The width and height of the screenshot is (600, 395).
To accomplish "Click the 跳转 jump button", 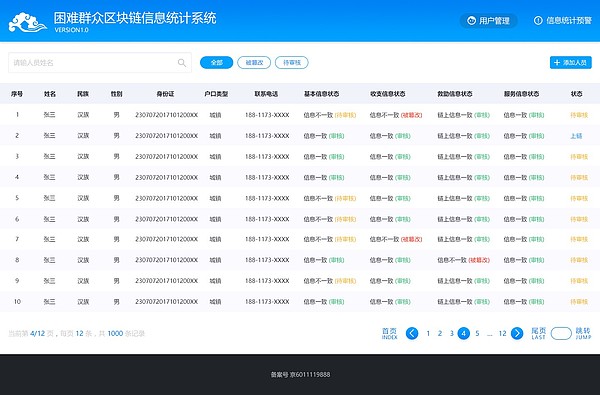I will click(583, 333).
